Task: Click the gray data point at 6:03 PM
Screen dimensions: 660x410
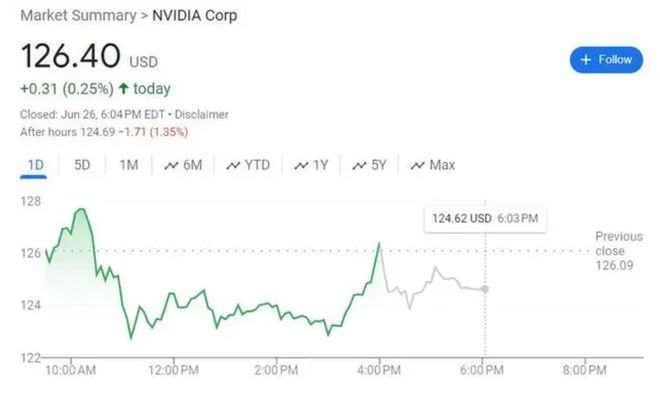Action: [485, 289]
